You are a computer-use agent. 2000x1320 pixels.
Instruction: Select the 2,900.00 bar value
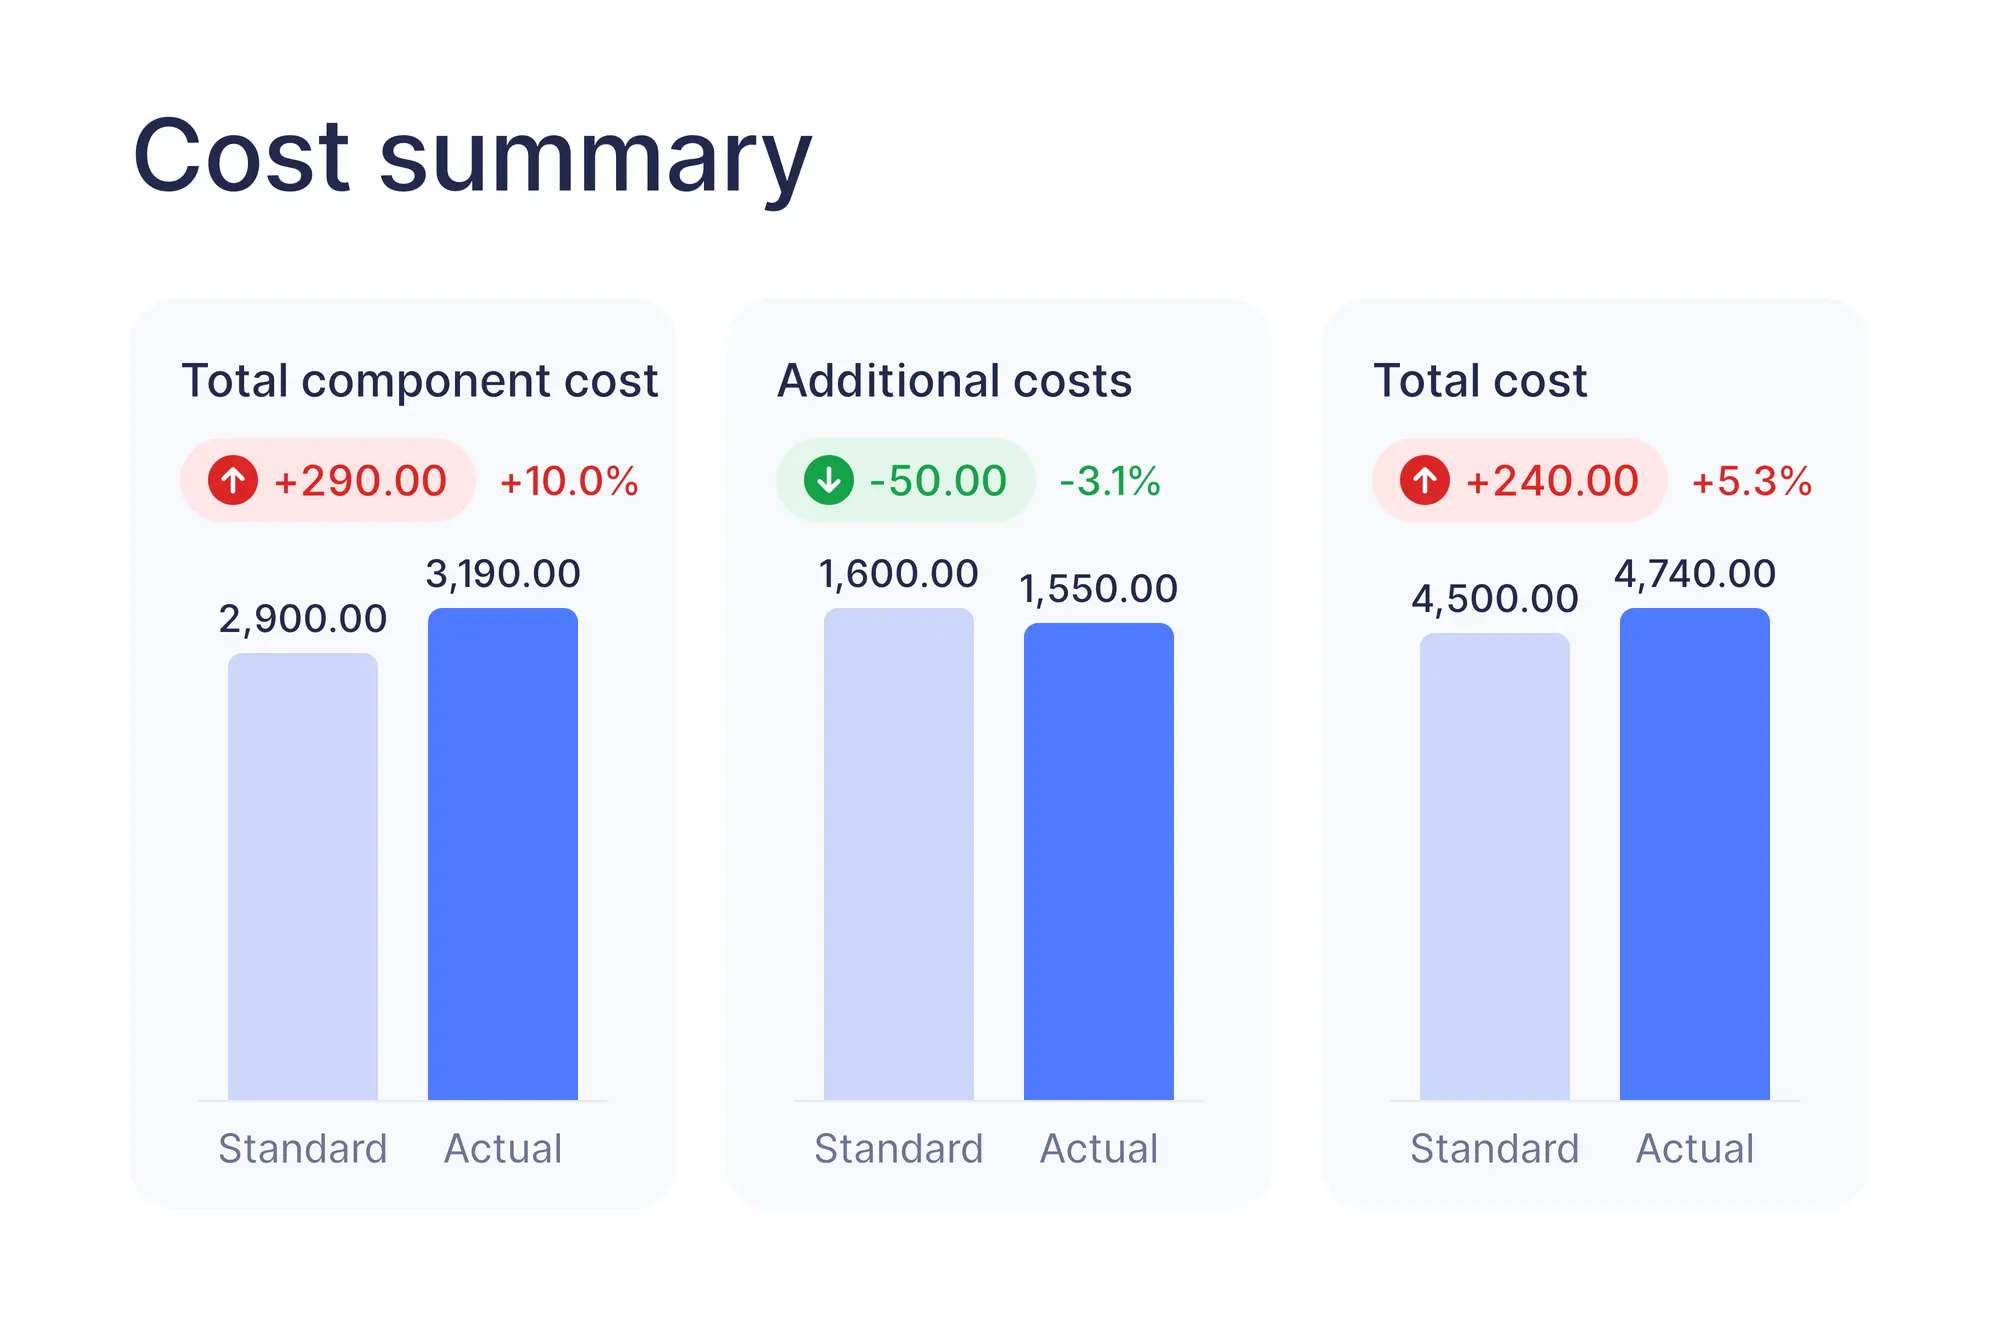pos(303,619)
